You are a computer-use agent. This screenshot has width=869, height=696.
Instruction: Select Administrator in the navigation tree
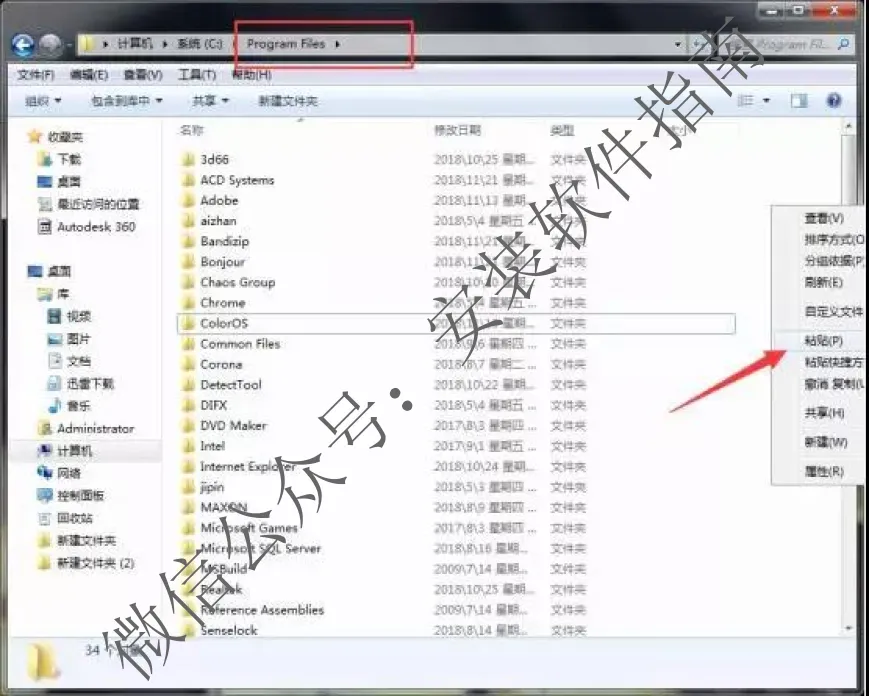pos(95,429)
